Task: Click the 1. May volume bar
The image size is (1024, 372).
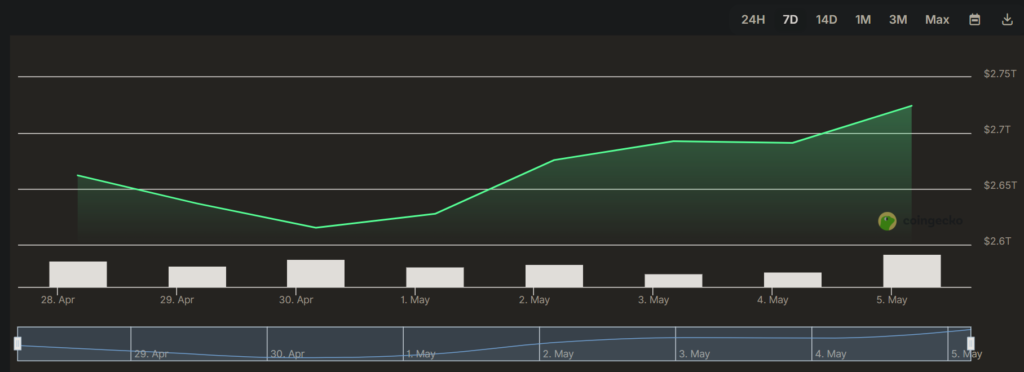Action: [x=435, y=277]
